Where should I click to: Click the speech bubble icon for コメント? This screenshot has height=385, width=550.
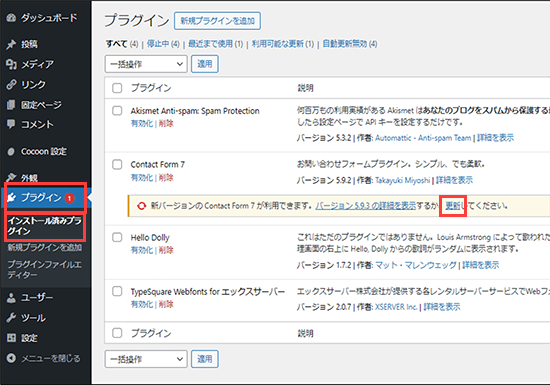pyautogui.click(x=11, y=124)
